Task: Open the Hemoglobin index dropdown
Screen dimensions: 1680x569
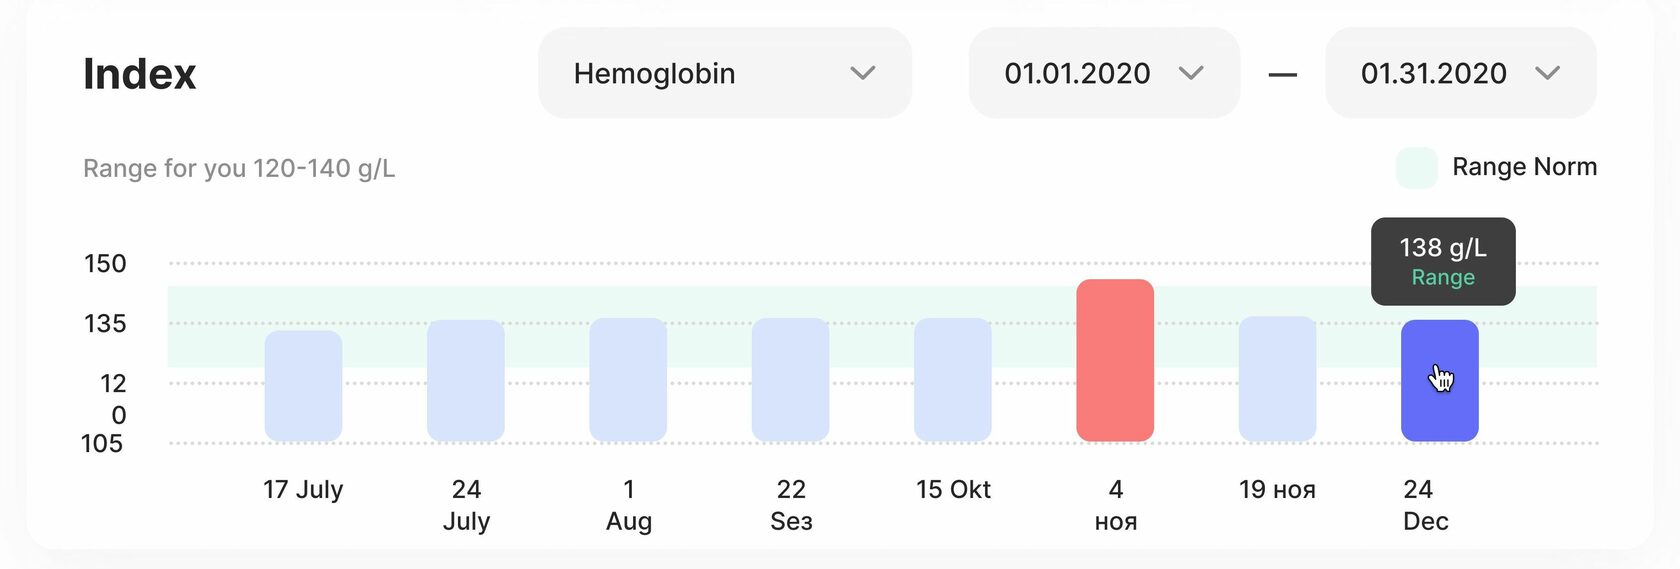Action: [724, 73]
